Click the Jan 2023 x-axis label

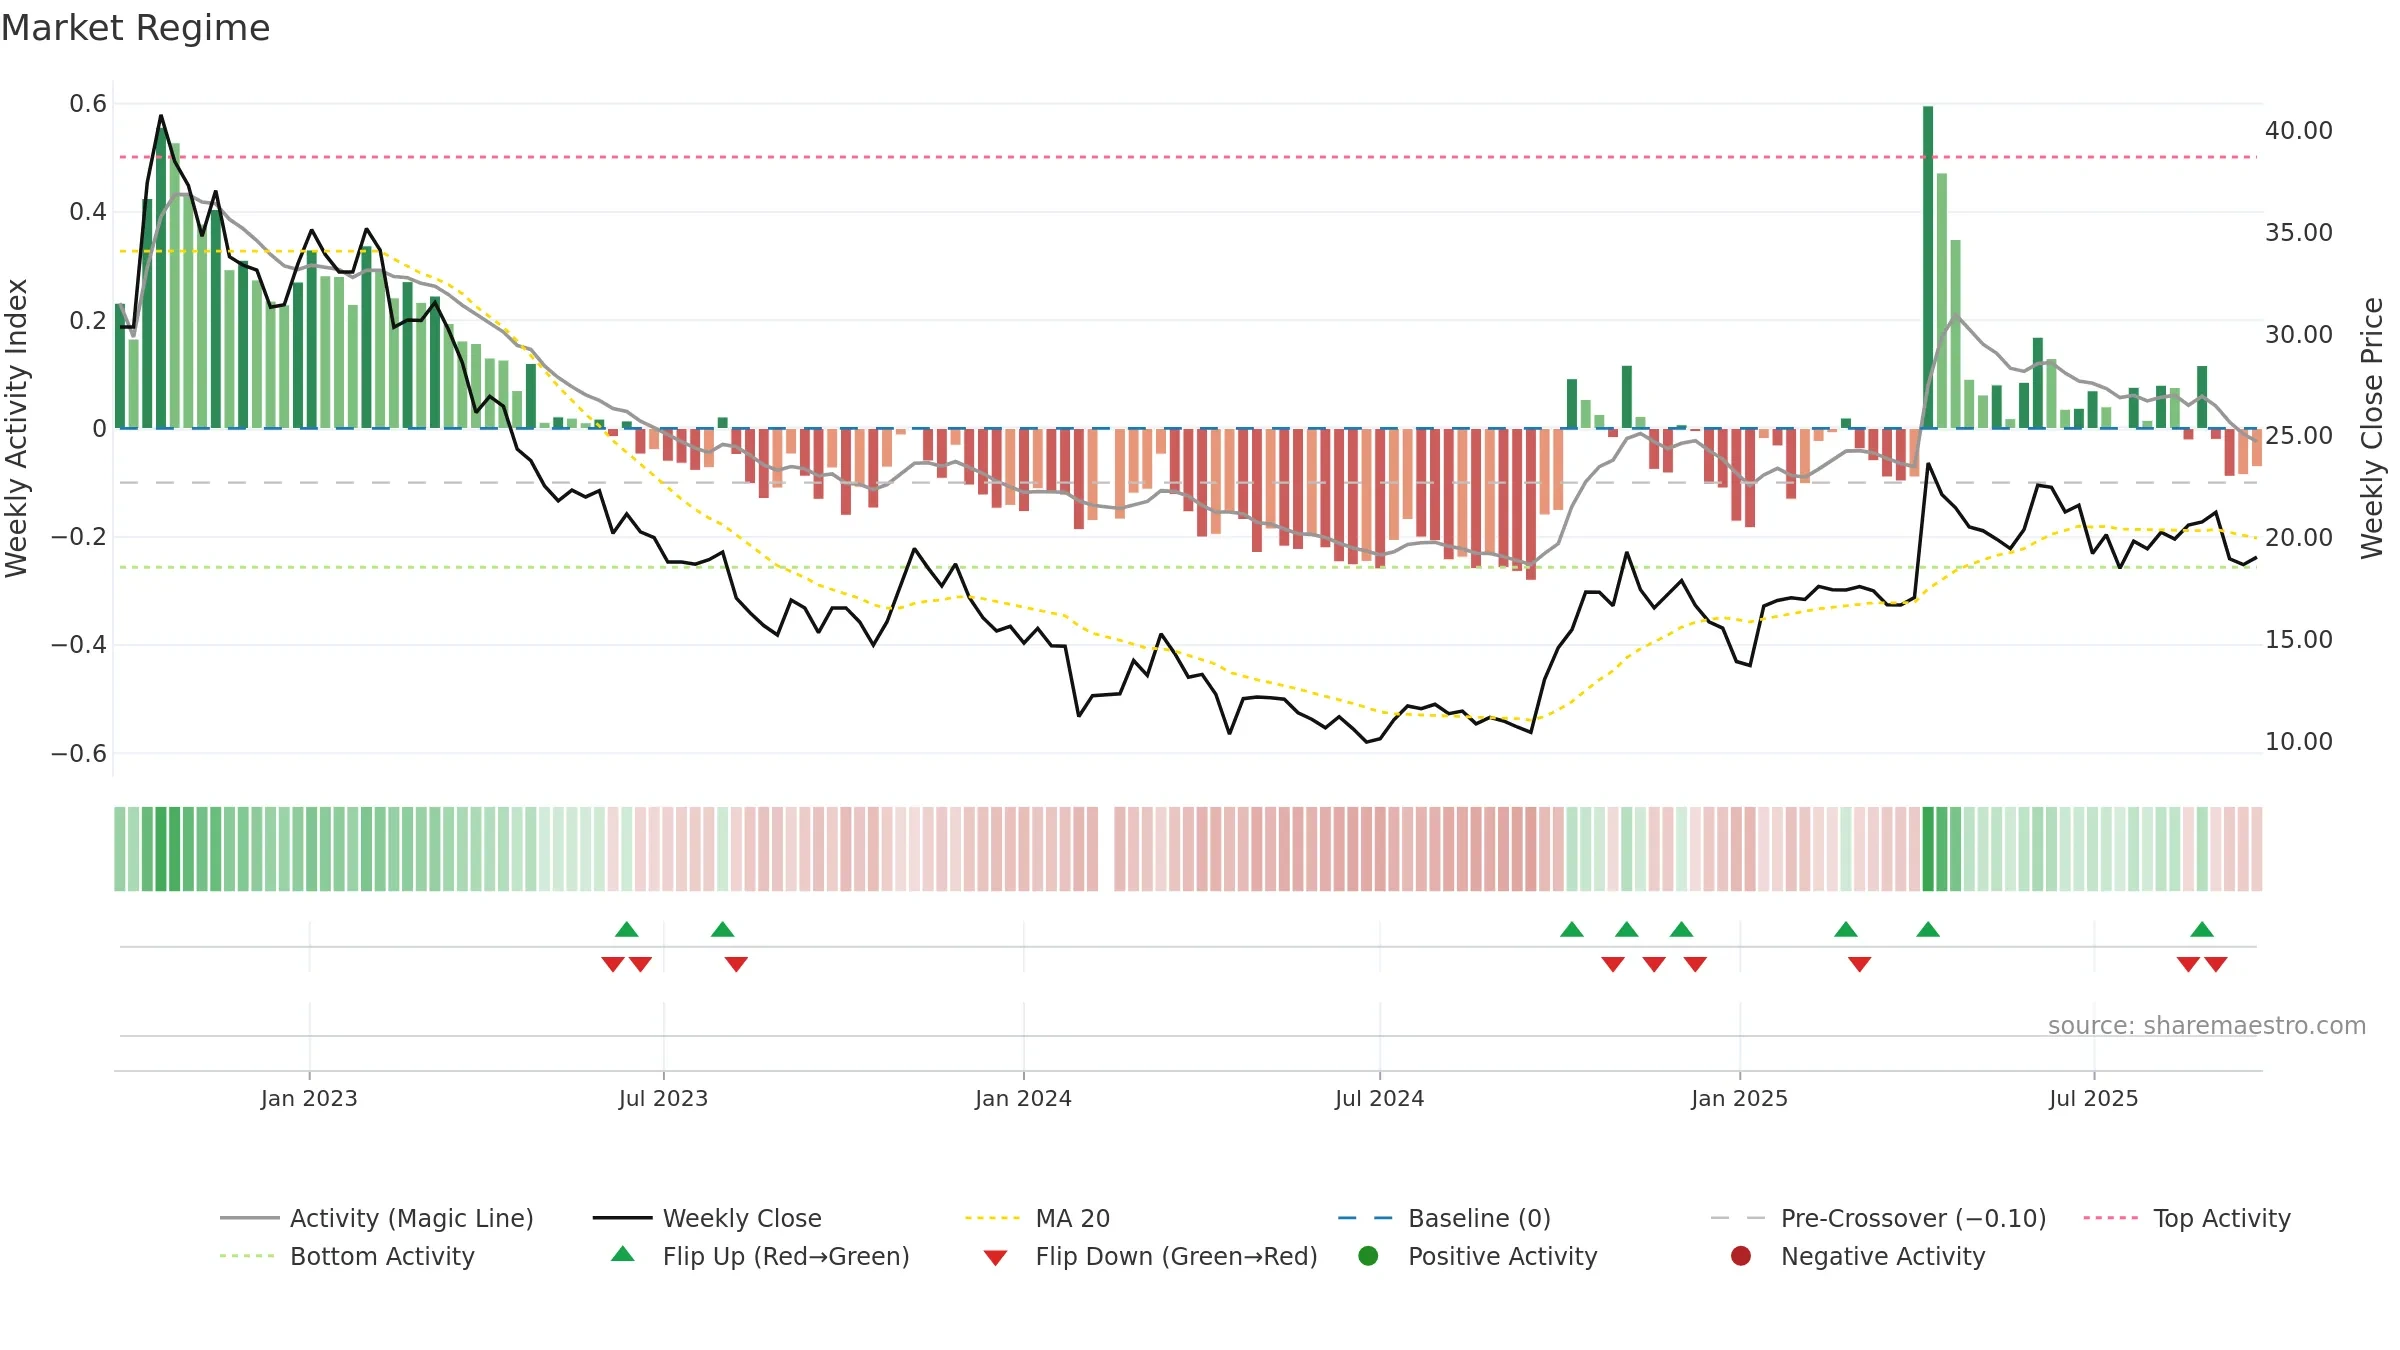[309, 1098]
